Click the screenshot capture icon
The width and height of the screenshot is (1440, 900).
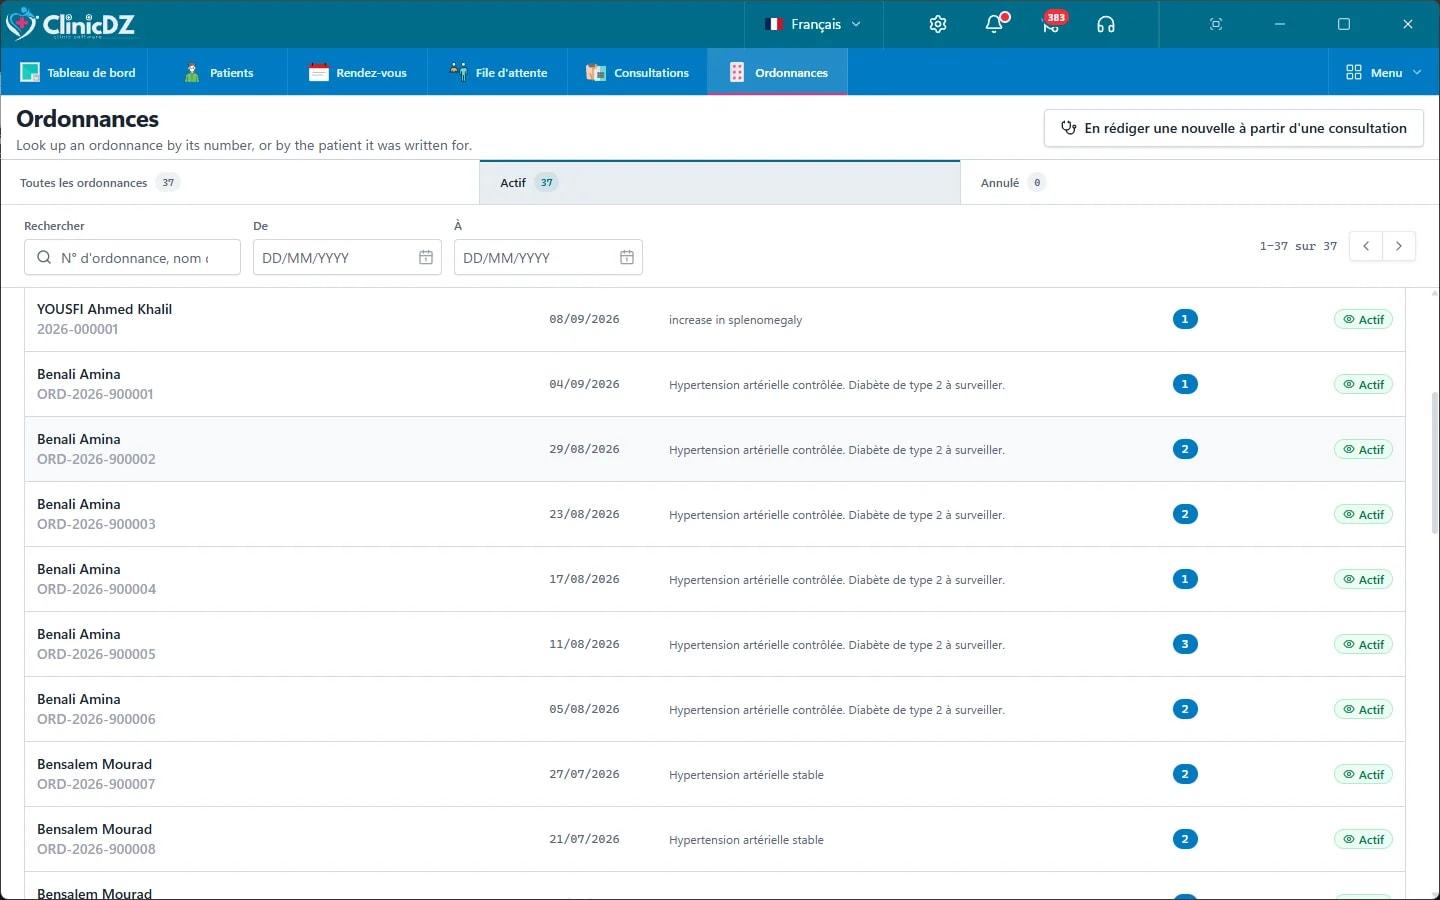pos(1216,24)
